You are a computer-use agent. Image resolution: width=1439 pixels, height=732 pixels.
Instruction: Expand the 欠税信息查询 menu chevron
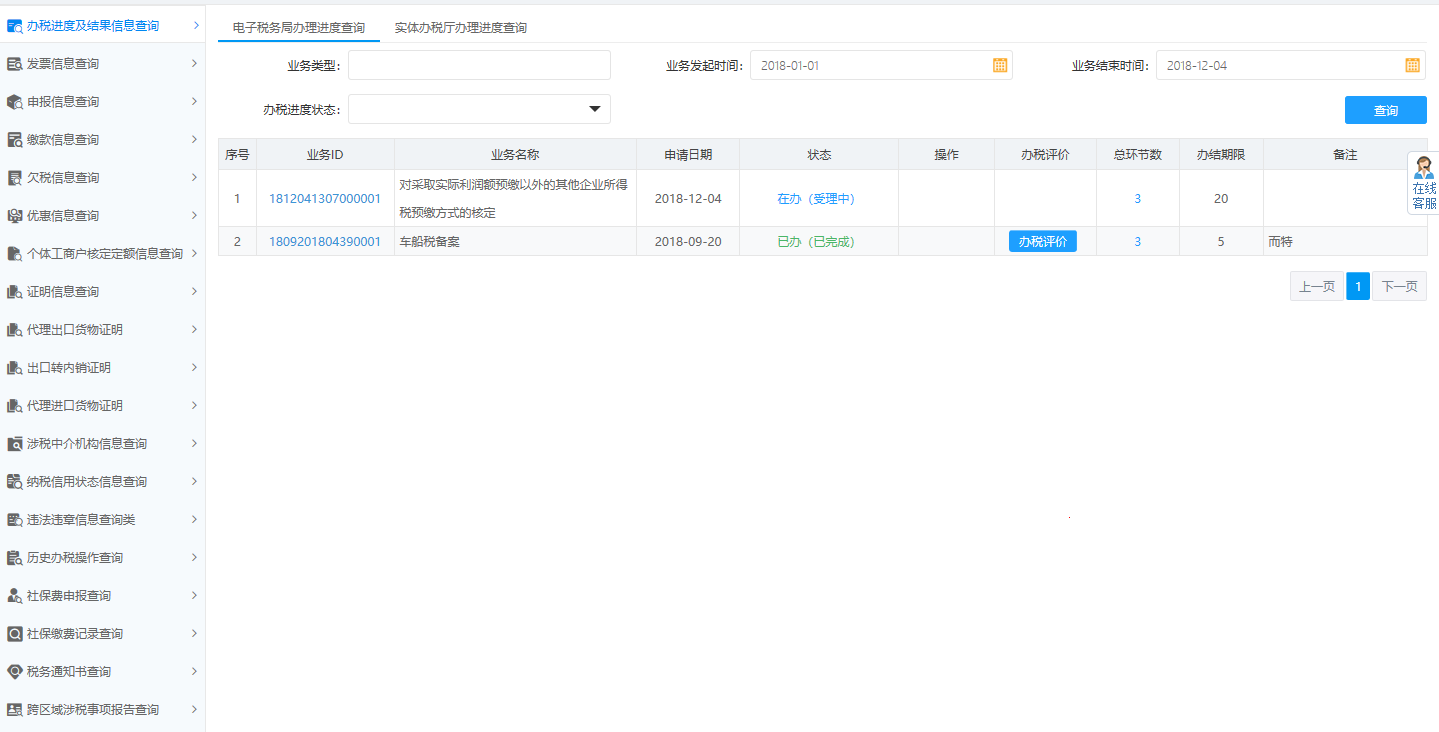pyautogui.click(x=194, y=177)
